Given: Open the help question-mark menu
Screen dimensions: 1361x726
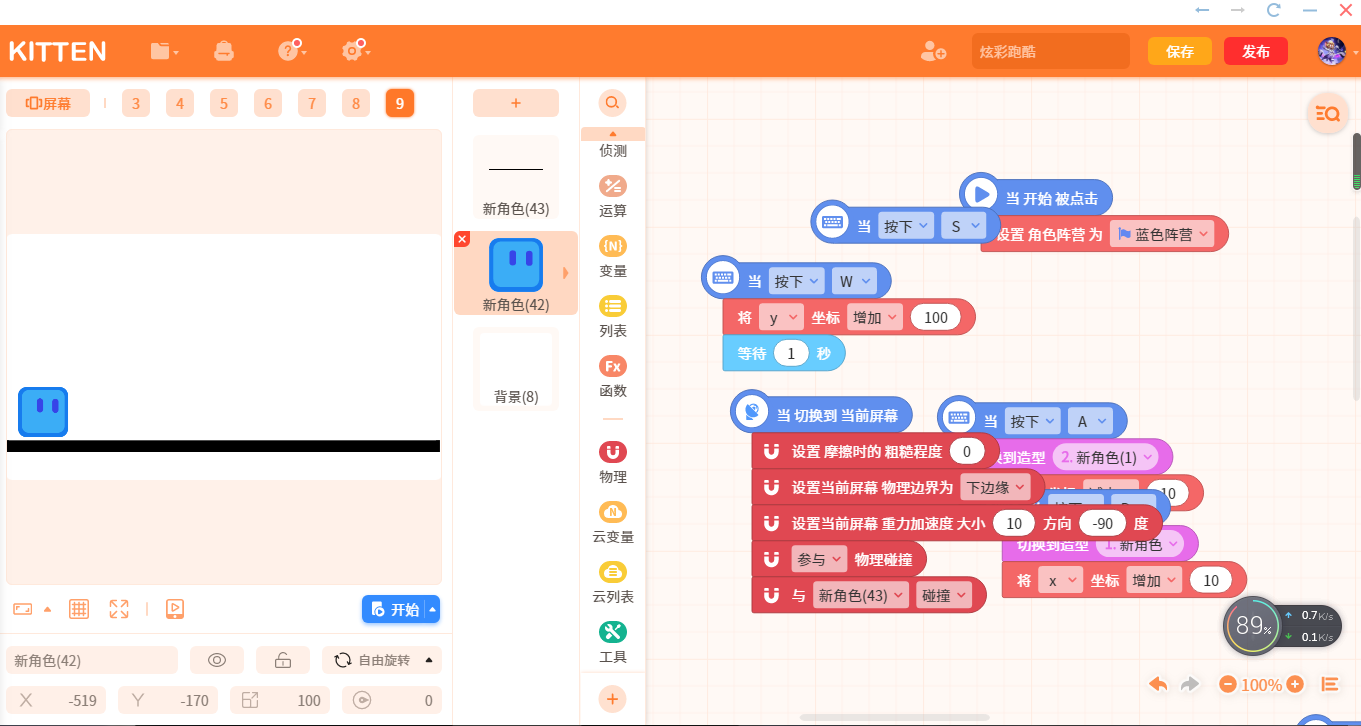Looking at the screenshot, I should 291,51.
